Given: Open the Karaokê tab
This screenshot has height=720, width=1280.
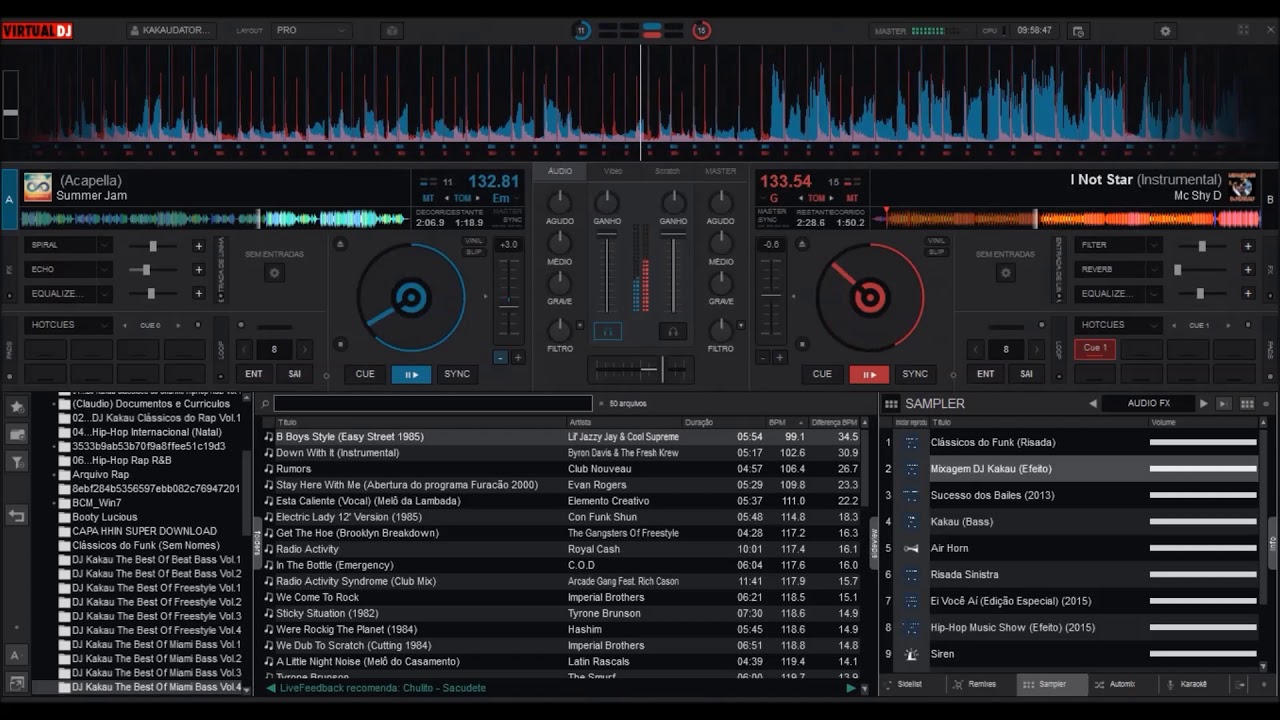Looking at the screenshot, I should pos(1195,684).
